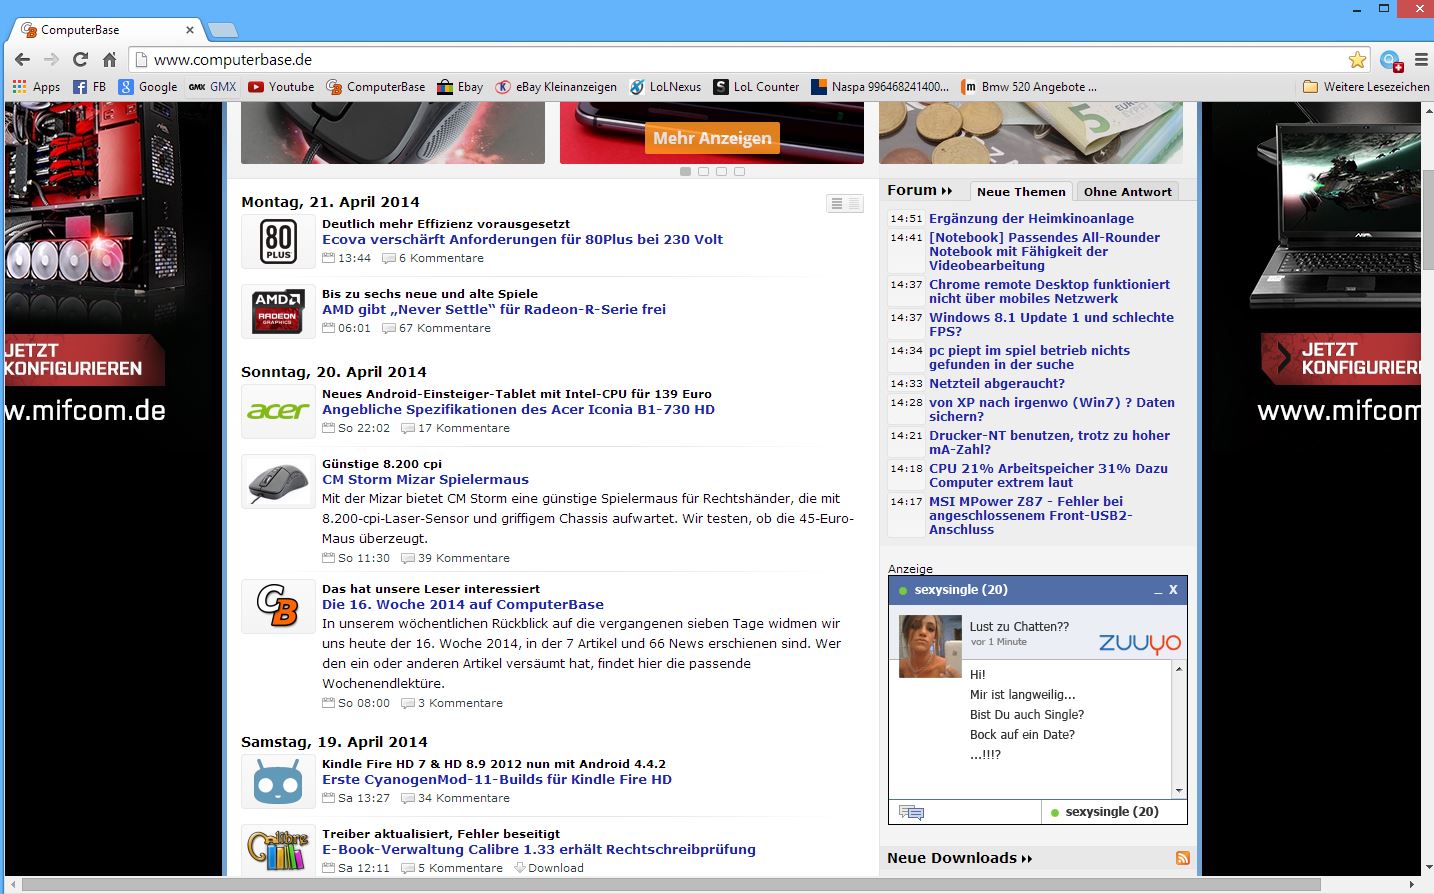
Task: Bookmark this page with the star icon
Action: point(1357,60)
